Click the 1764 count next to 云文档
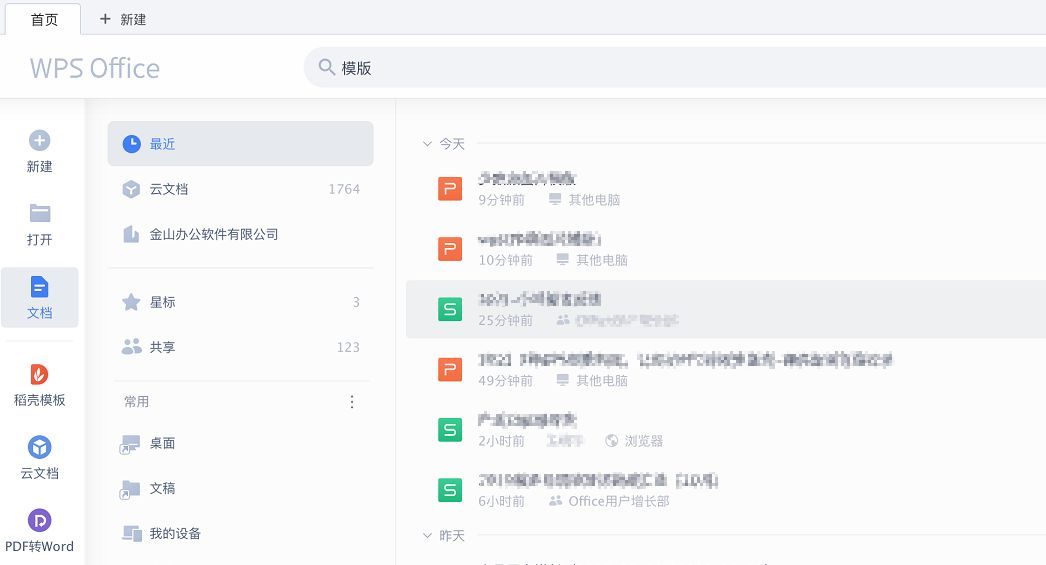The image size is (1046, 565). tap(344, 189)
